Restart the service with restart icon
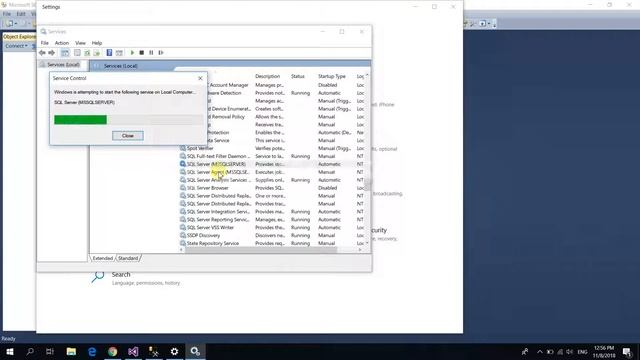Screen dimensions: 640x360 [x=161, y=53]
